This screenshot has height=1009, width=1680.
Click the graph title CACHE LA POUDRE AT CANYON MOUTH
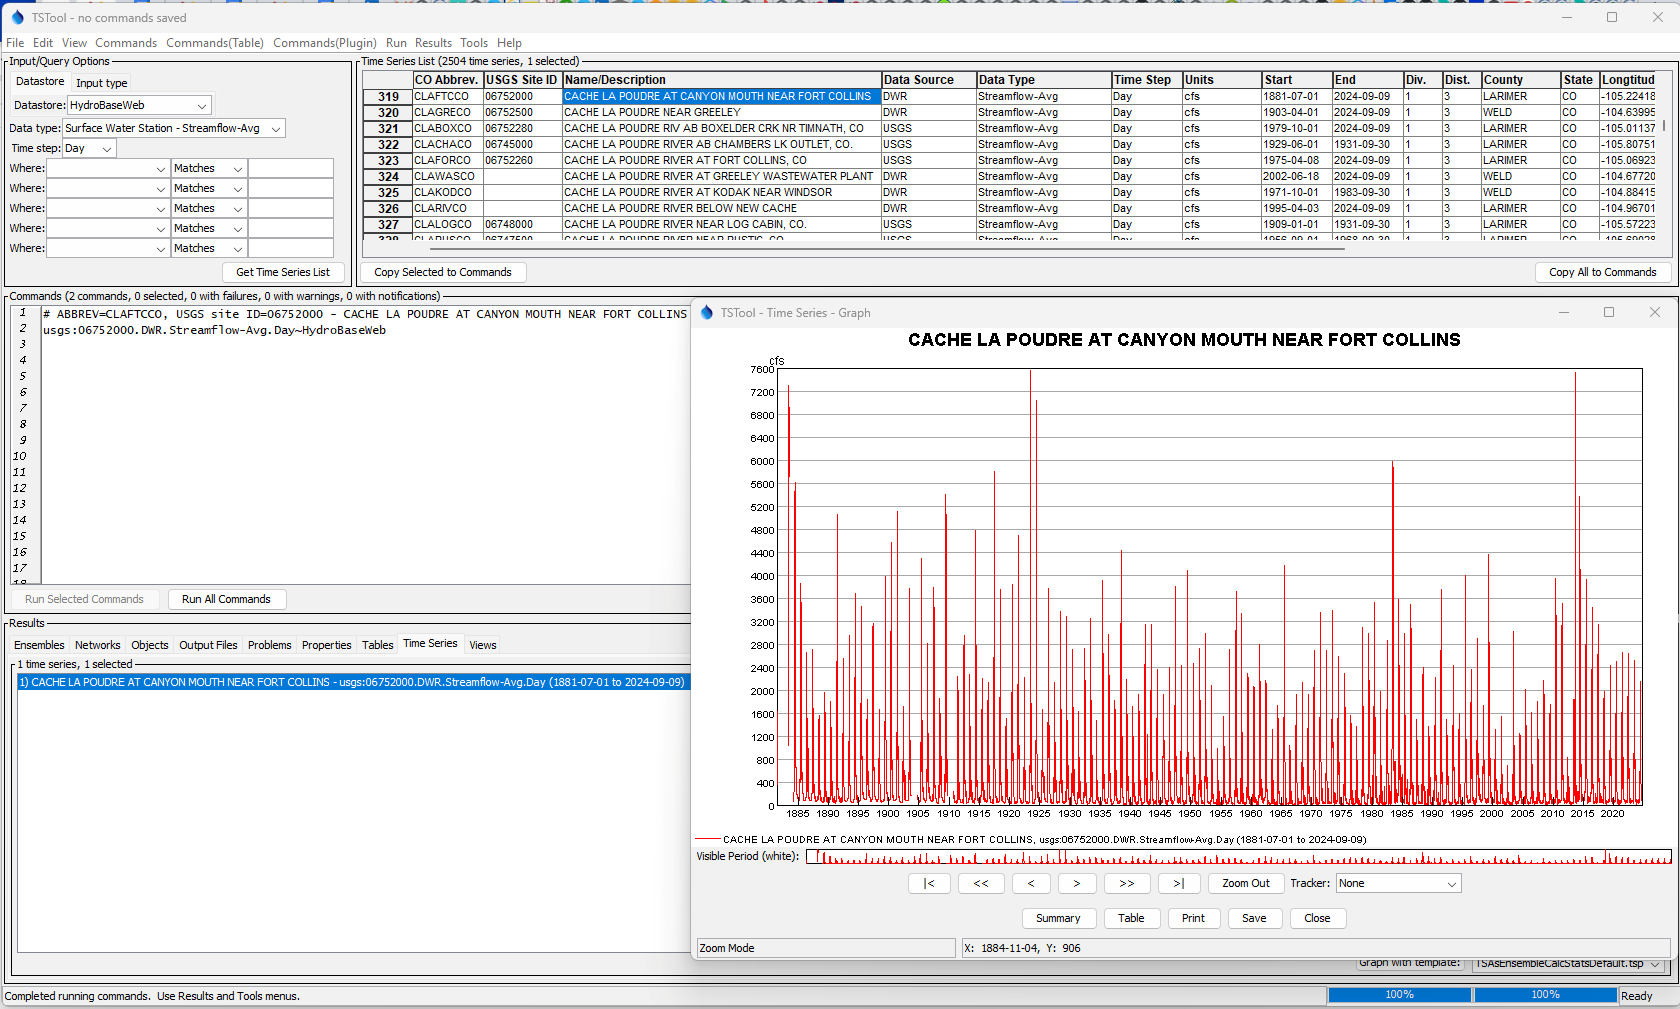[x=1184, y=340]
